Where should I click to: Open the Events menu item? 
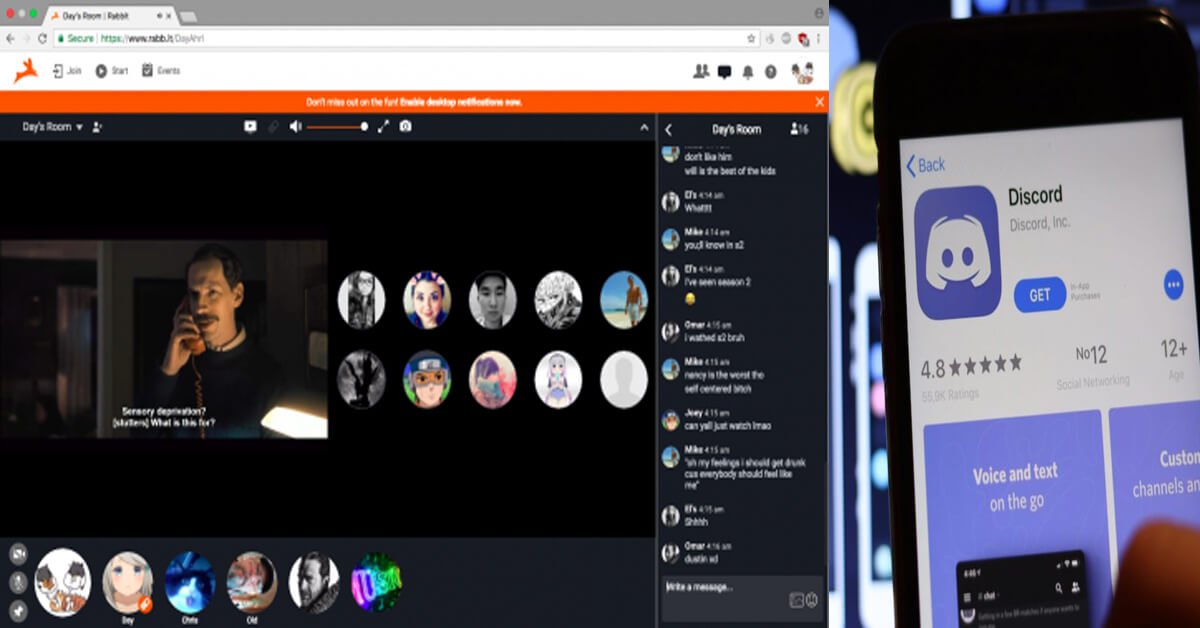click(x=161, y=71)
